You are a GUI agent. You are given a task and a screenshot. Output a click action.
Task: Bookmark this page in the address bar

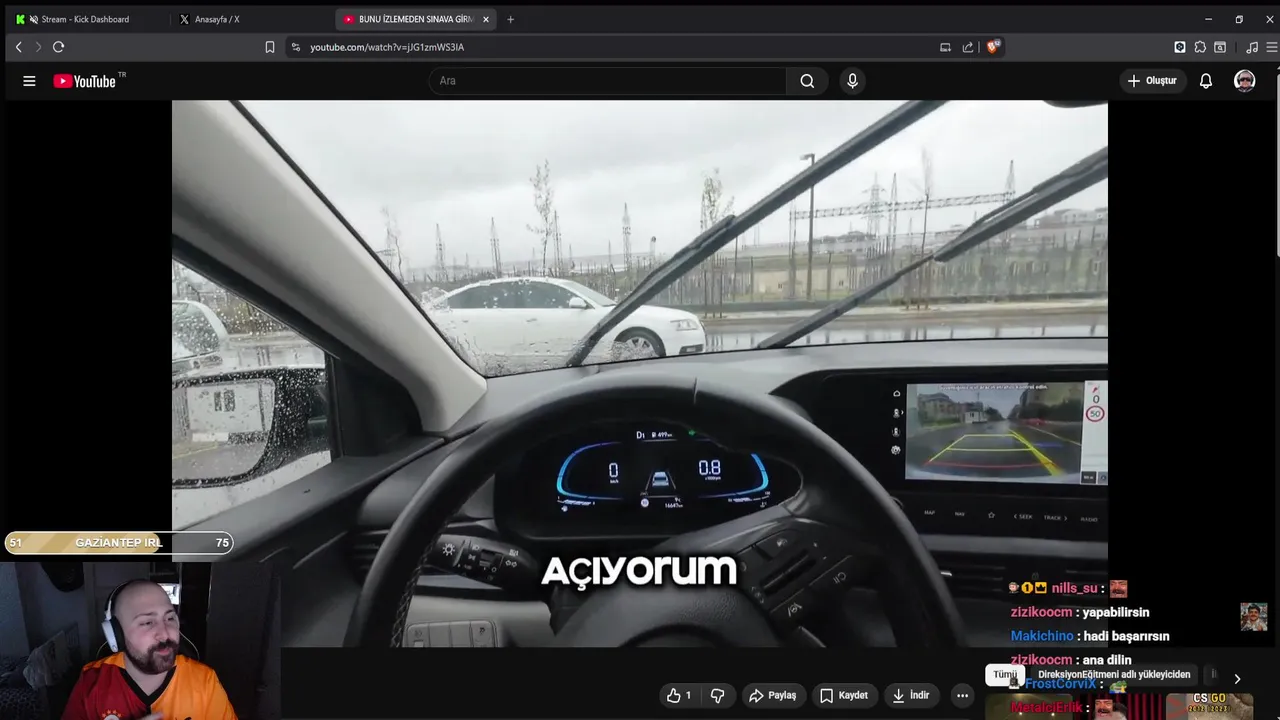point(270,47)
